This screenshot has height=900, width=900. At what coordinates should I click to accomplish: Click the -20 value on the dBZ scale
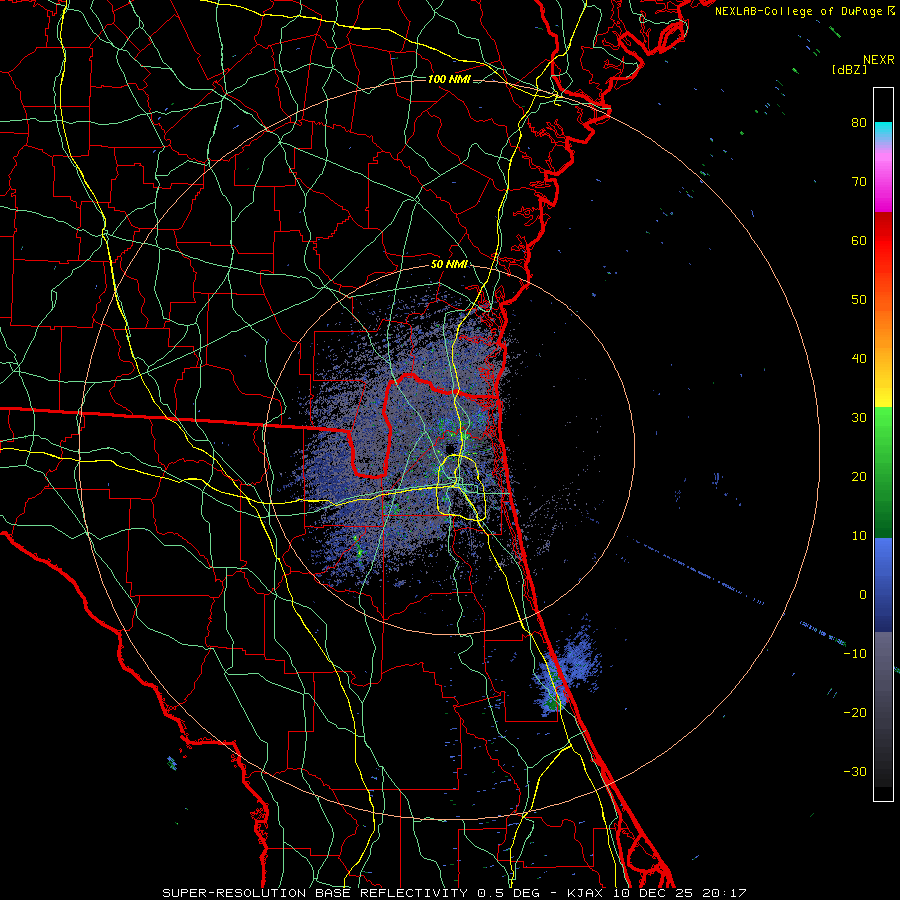click(855, 713)
